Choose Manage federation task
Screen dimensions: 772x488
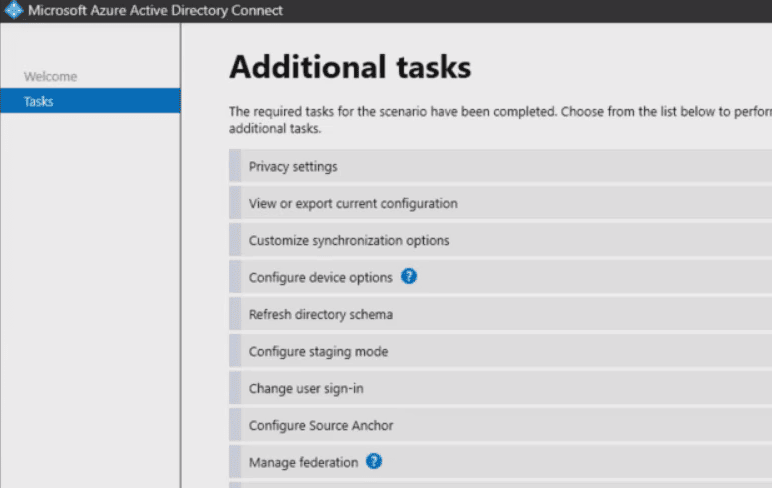[500, 462]
